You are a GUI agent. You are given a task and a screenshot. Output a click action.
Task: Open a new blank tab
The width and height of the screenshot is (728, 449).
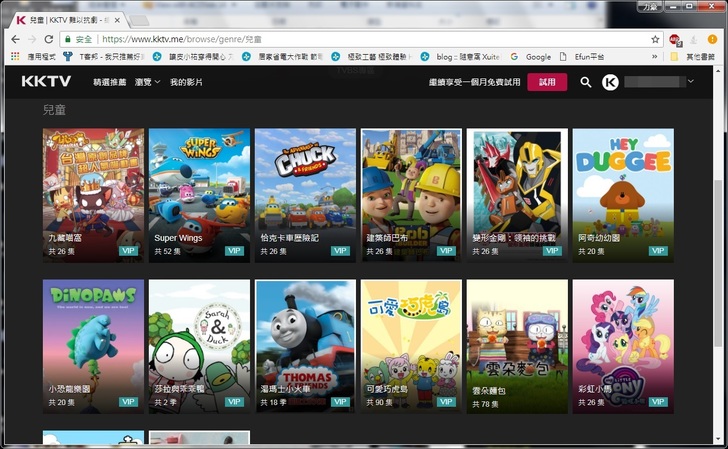pyautogui.click(x=139, y=20)
